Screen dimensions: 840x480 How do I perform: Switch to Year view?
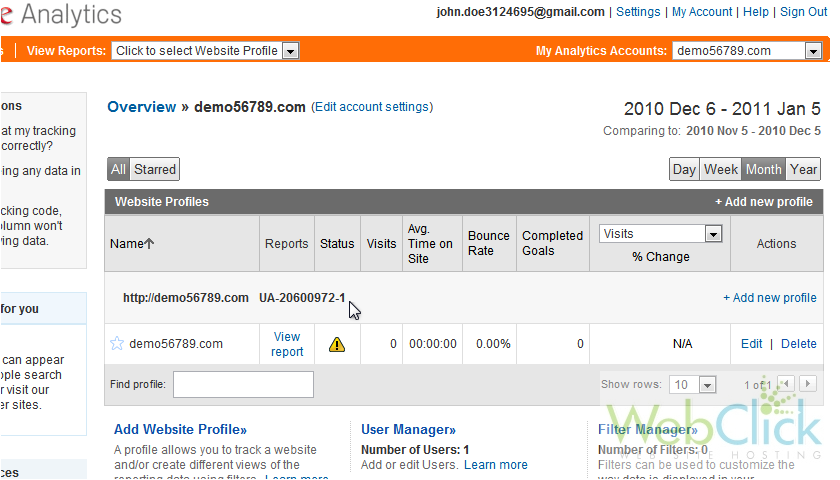click(803, 169)
